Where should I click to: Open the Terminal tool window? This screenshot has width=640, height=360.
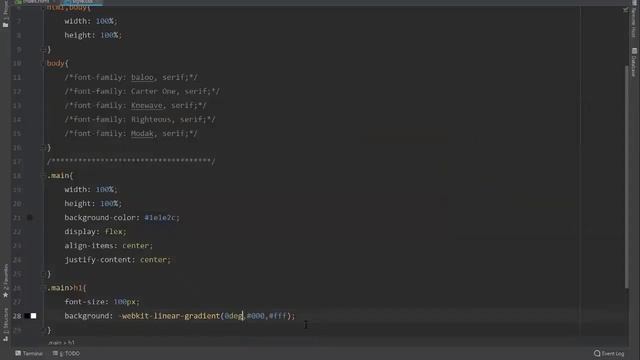(29, 353)
